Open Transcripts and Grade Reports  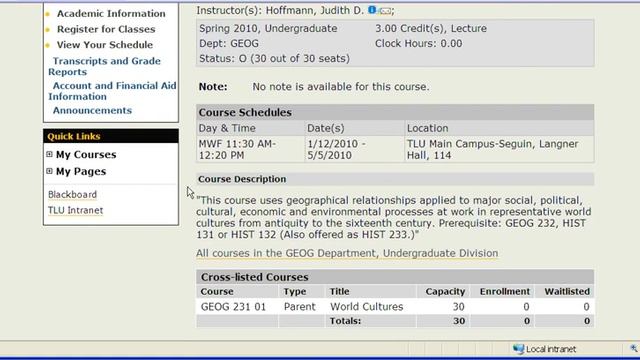pos(104,66)
